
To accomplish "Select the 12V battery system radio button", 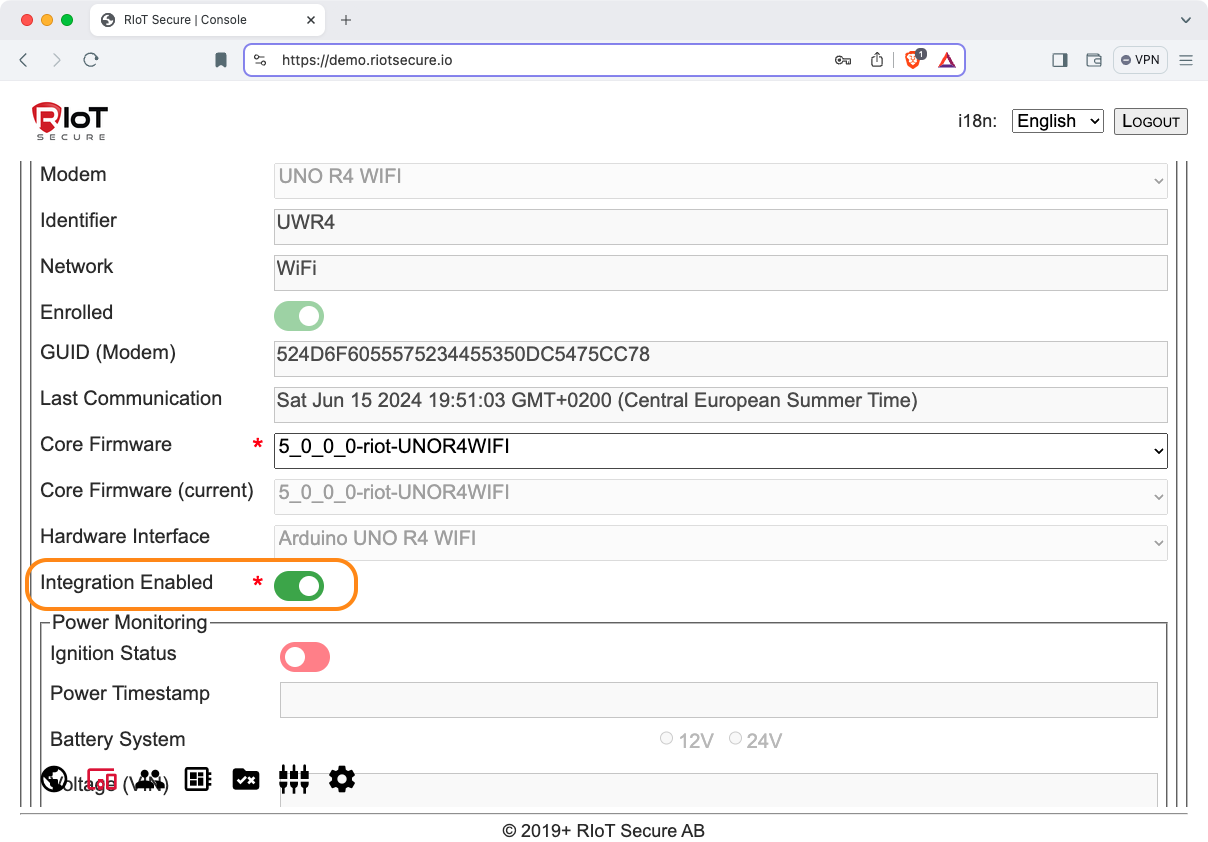I will pos(667,739).
